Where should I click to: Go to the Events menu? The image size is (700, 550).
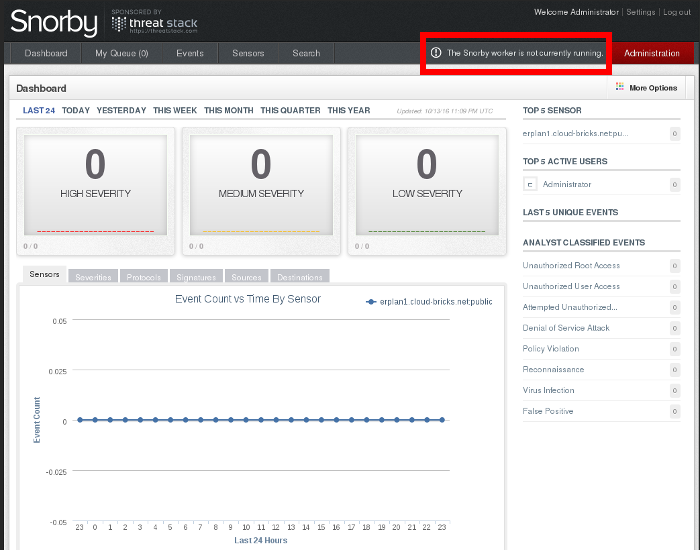pos(190,53)
